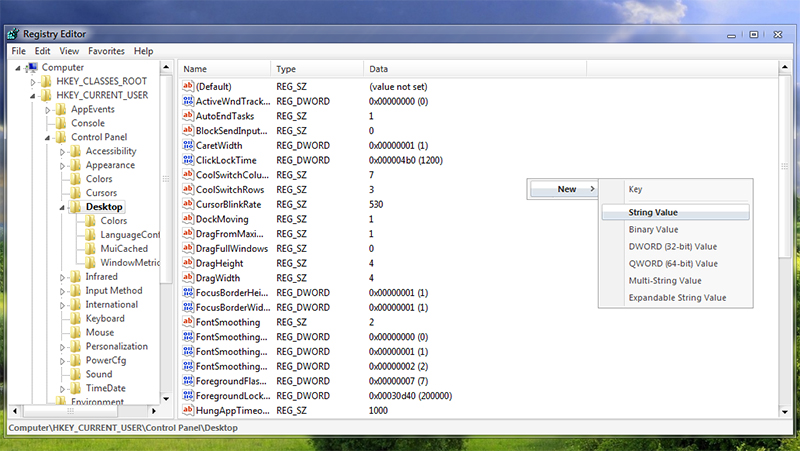
Task: Click the HKEY_CLASSES_ROOT folder icon
Action: [x=46, y=81]
